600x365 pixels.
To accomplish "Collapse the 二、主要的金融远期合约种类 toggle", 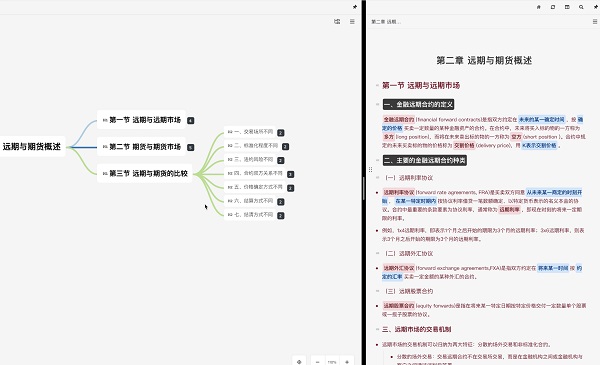I will [x=377, y=160].
